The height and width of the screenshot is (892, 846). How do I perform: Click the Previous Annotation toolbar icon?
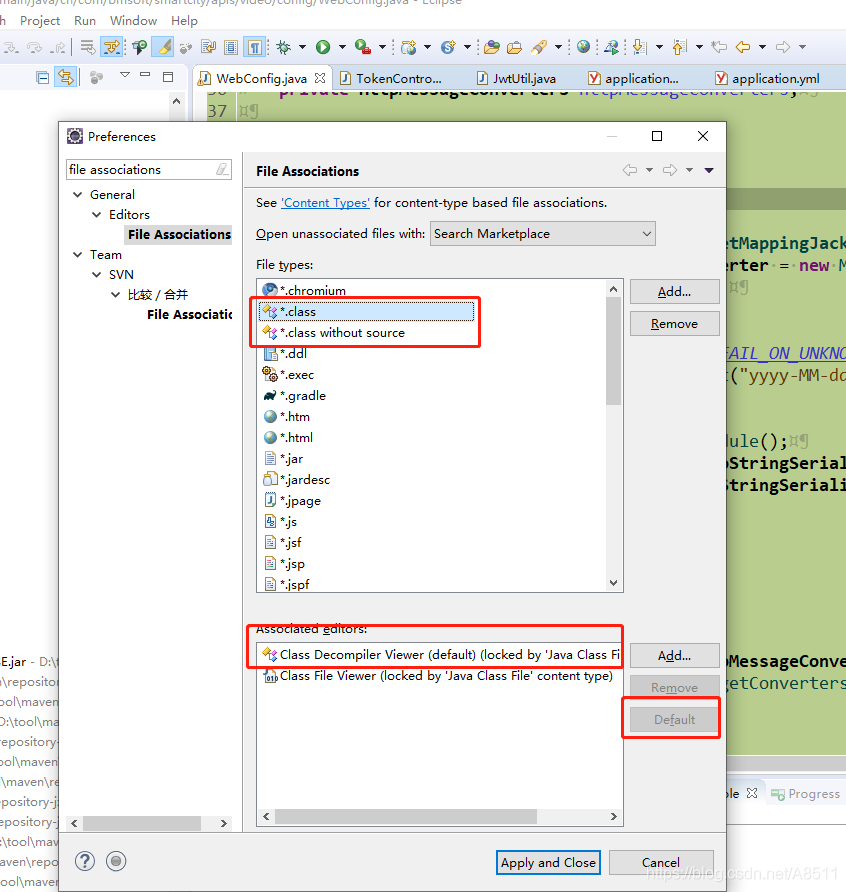[x=679, y=47]
